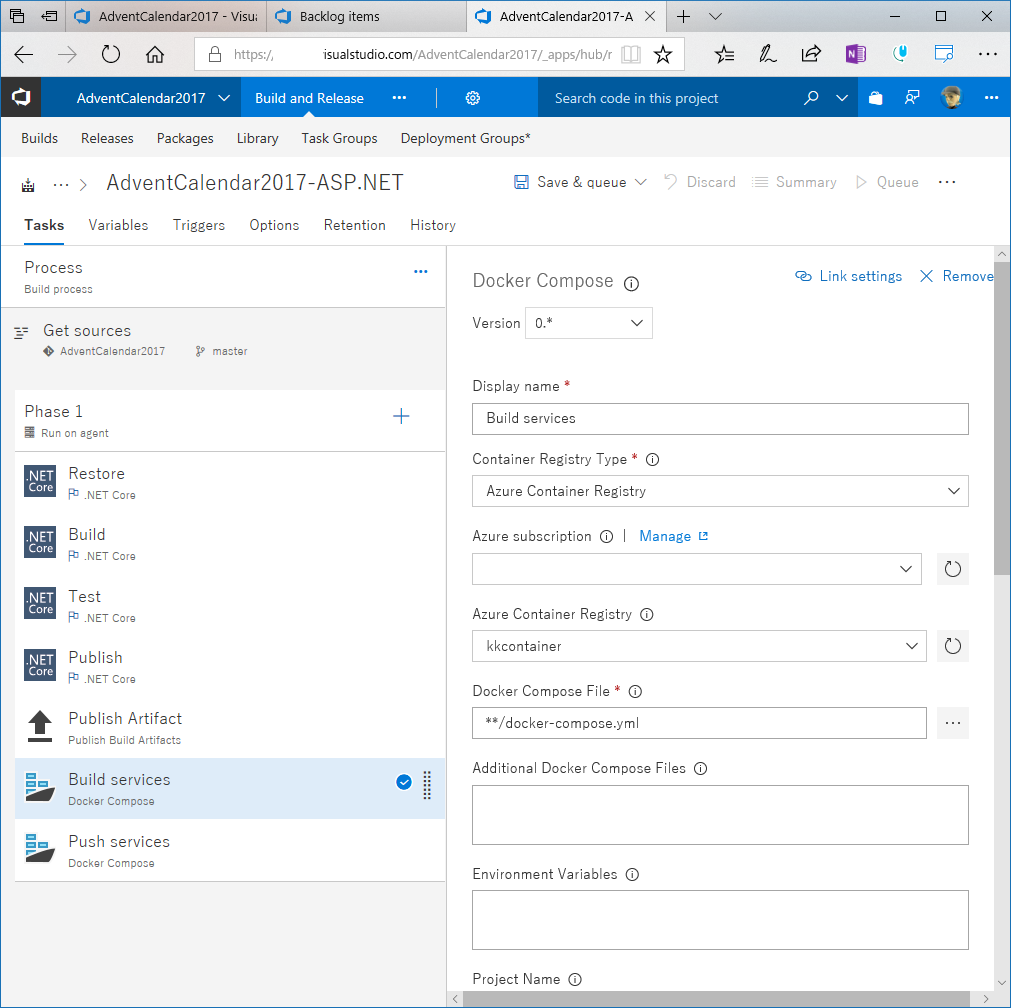
Task: Remove the Docker Compose task
Action: (956, 276)
